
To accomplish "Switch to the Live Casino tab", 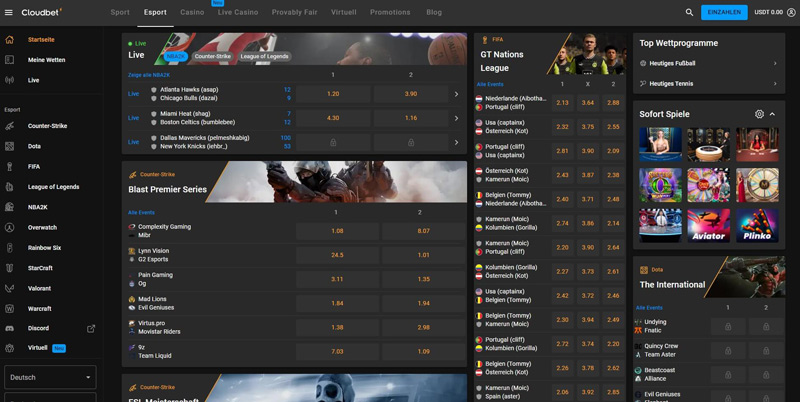I will 238,12.
